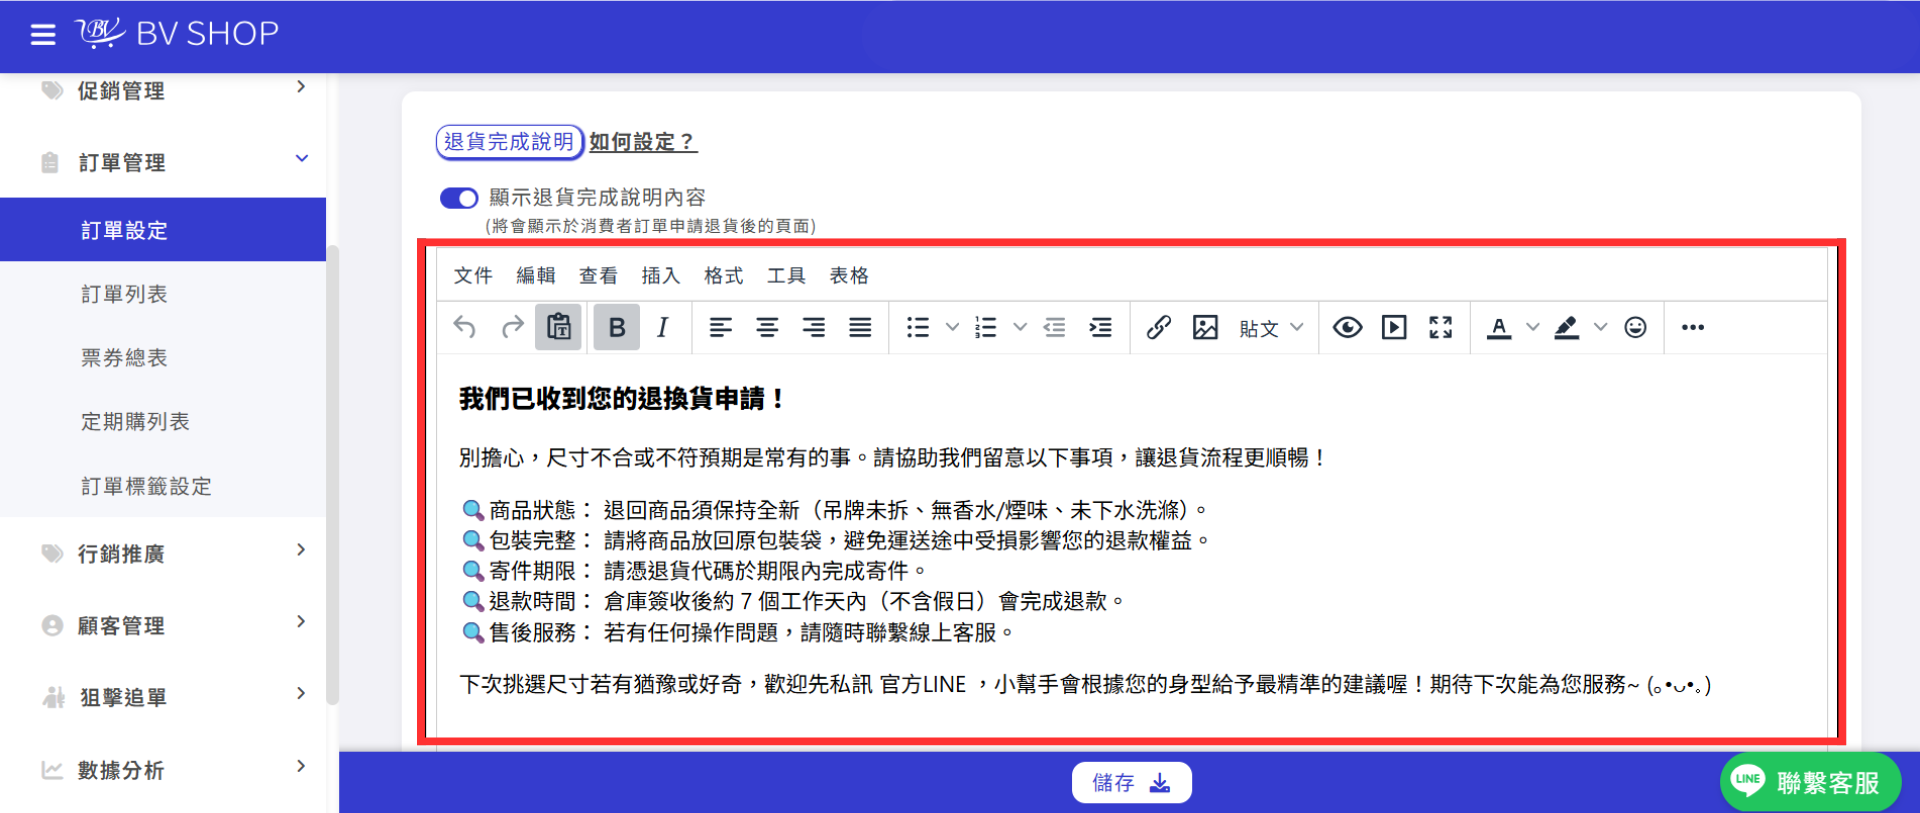Screen dimensions: 1920x813
Task: Open the 格式 editor menu
Action: coord(723,275)
